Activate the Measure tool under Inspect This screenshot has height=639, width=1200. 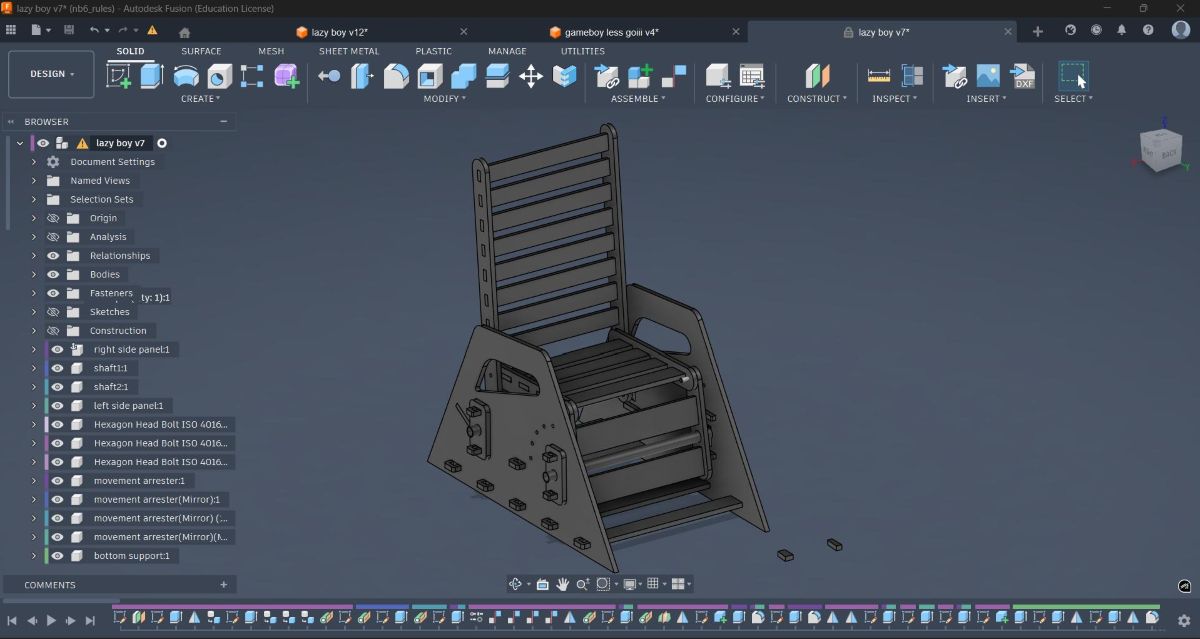878,75
